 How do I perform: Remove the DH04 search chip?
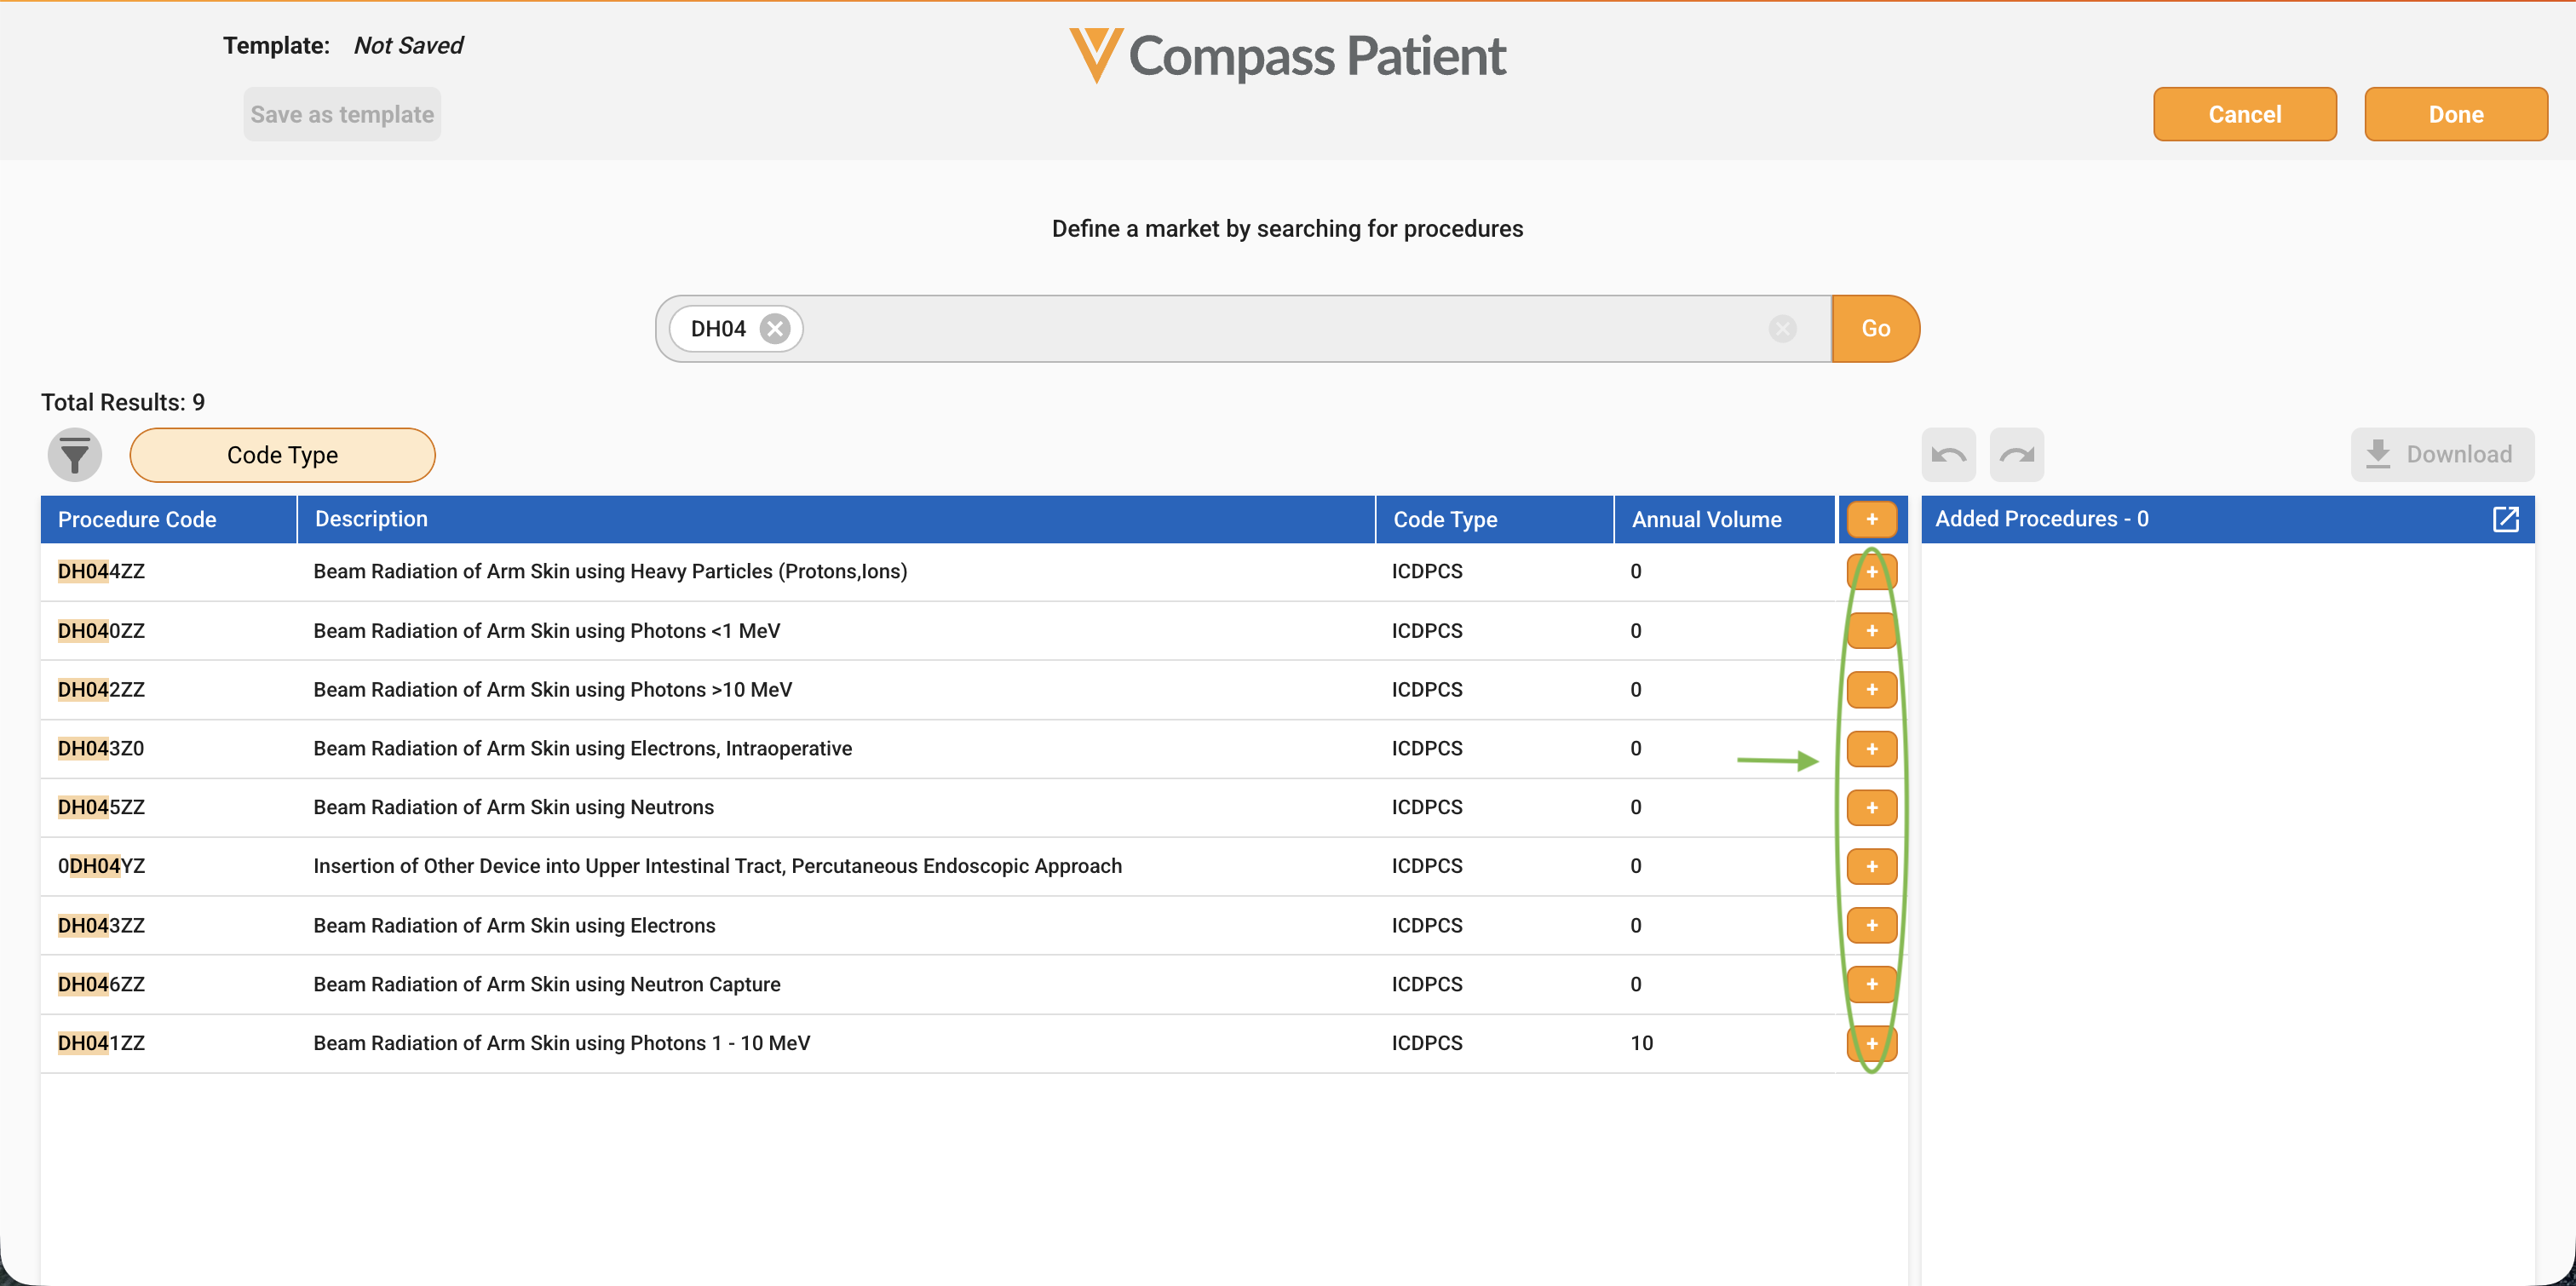[x=775, y=329]
